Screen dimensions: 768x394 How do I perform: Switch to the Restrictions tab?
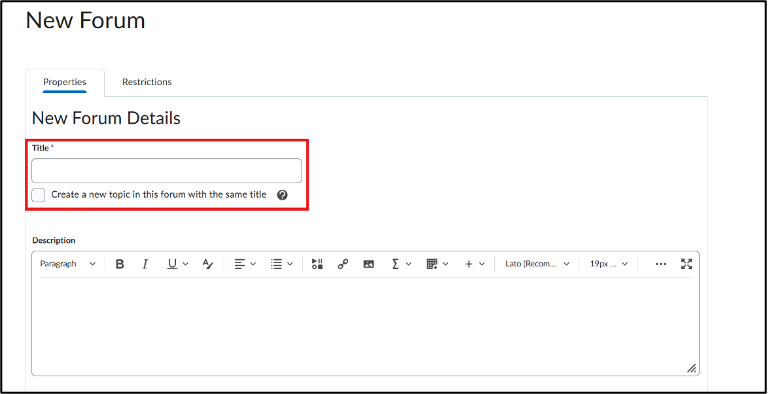click(x=147, y=82)
